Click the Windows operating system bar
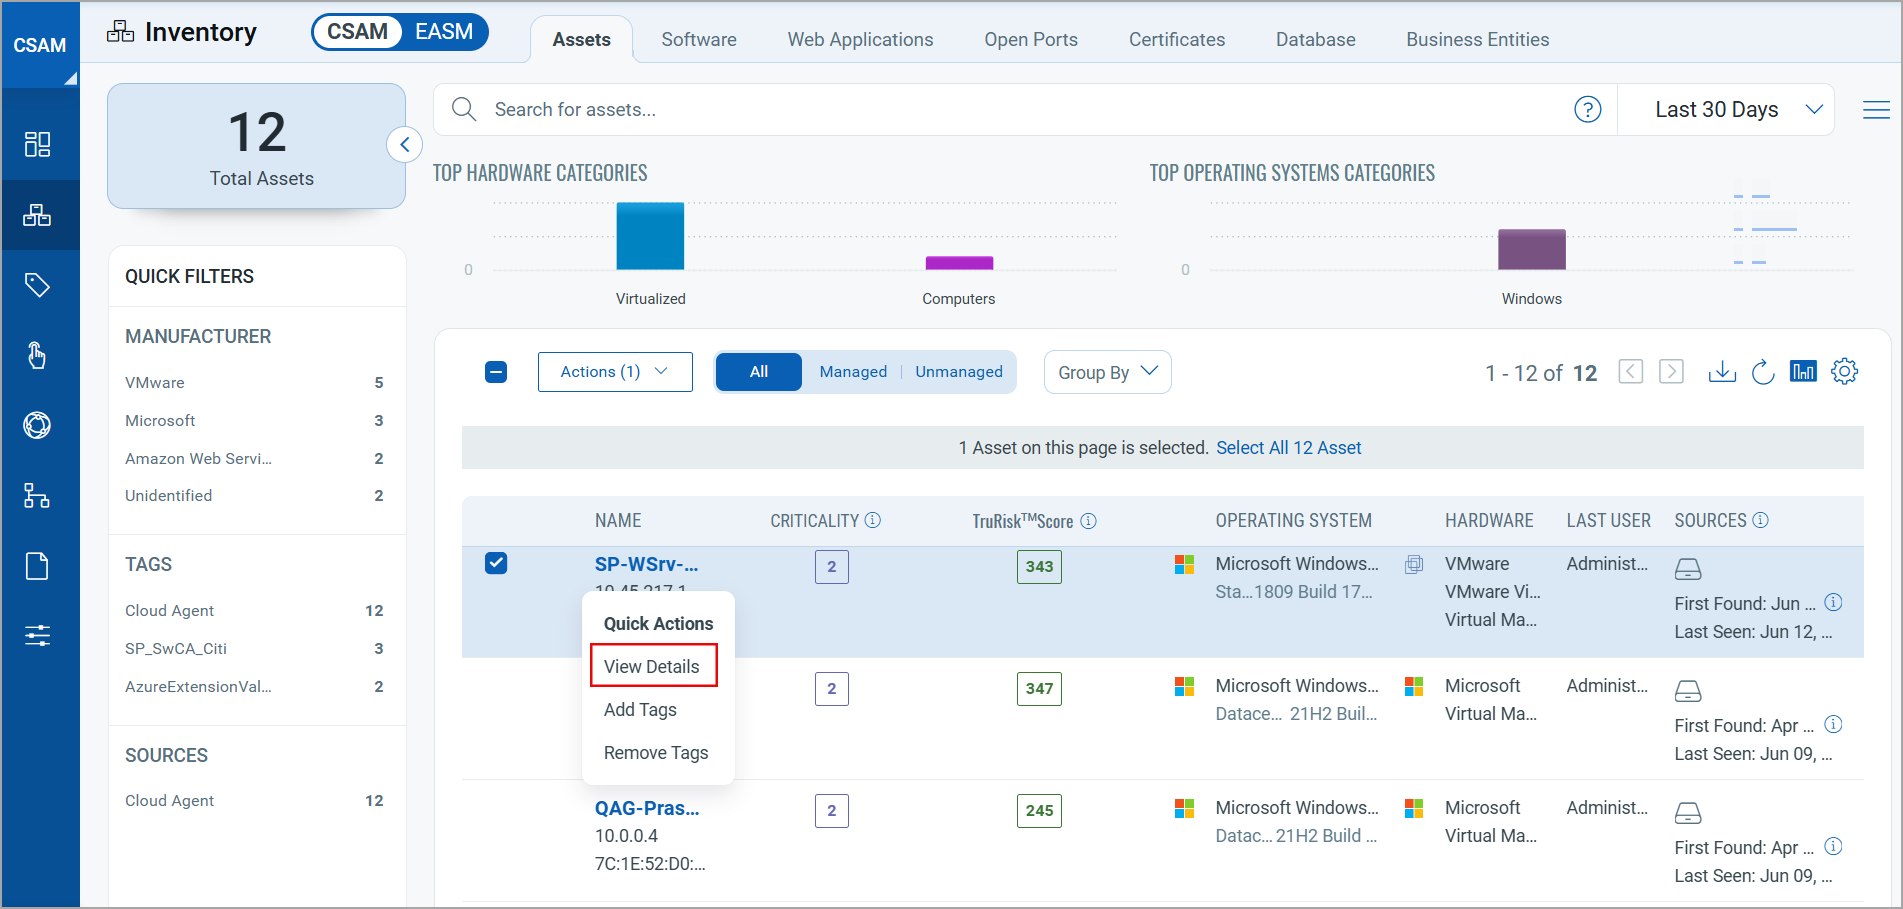 [x=1531, y=249]
